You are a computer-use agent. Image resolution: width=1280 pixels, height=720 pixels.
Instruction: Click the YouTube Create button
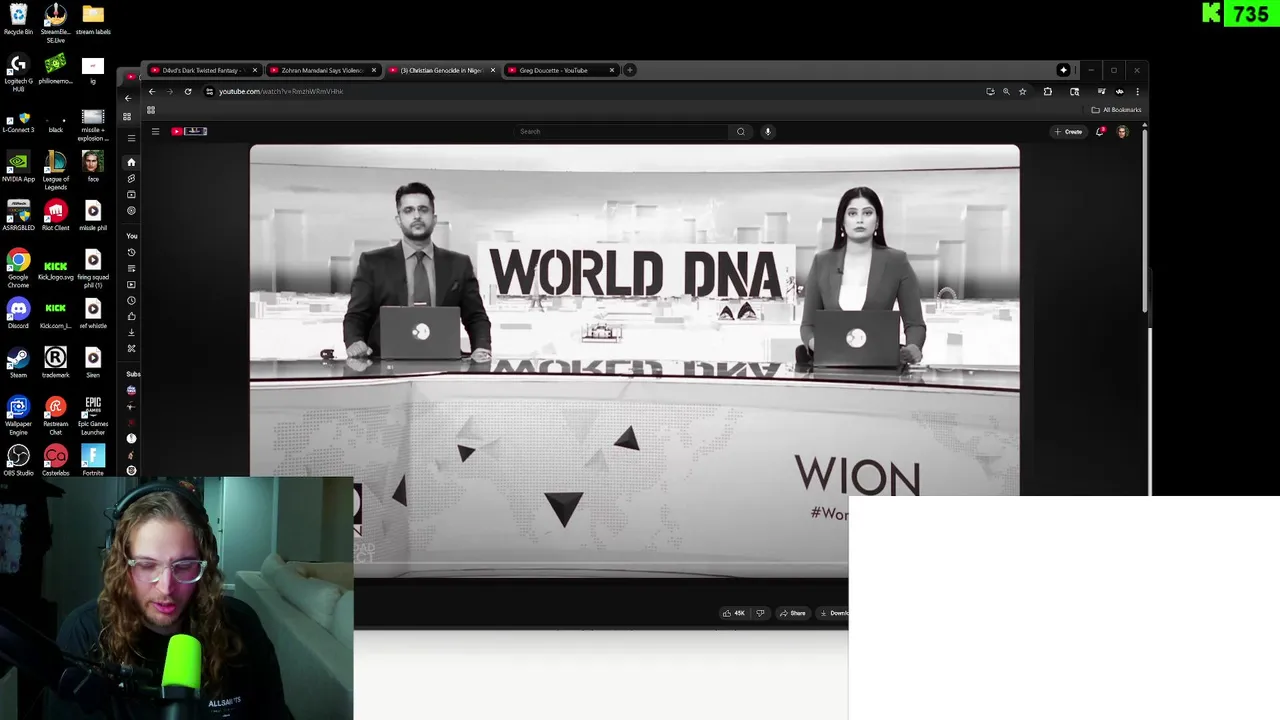tap(1068, 131)
